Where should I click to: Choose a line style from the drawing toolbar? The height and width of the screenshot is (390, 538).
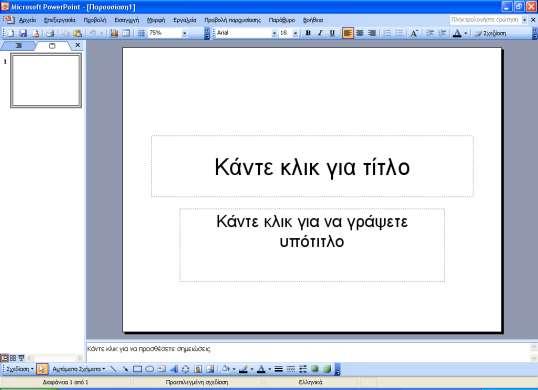(279, 369)
